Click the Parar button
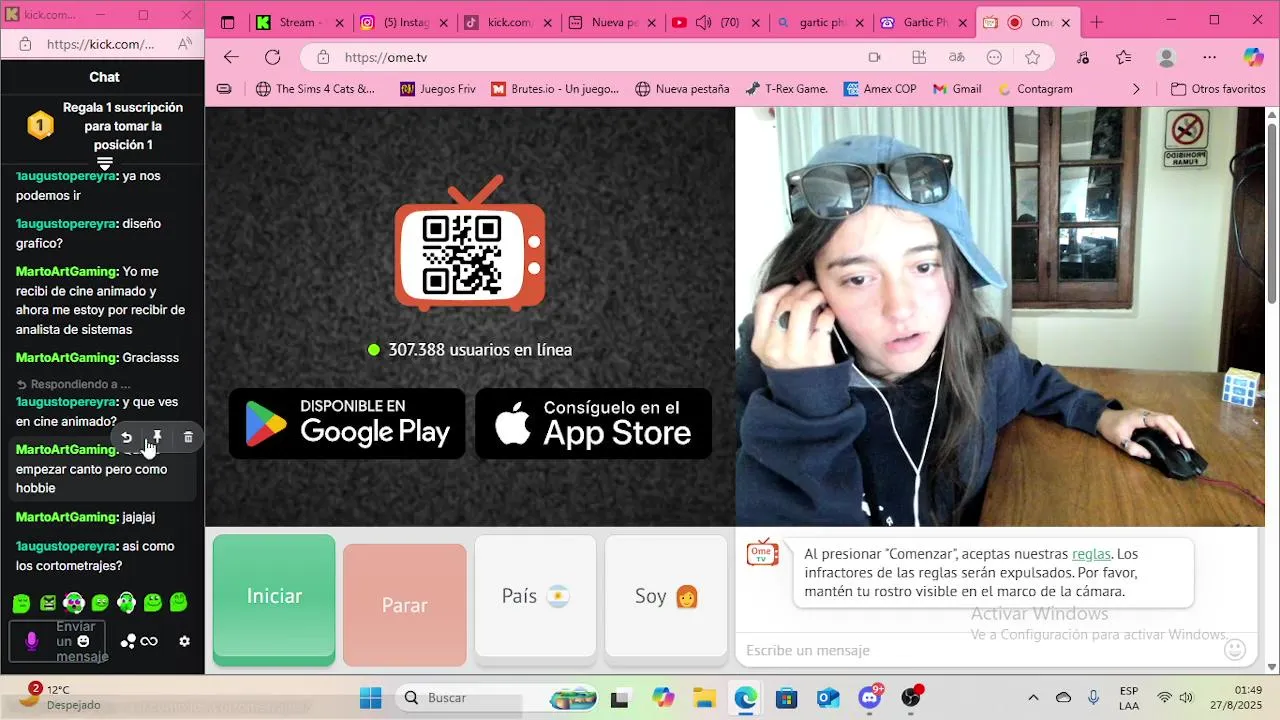 coord(404,605)
